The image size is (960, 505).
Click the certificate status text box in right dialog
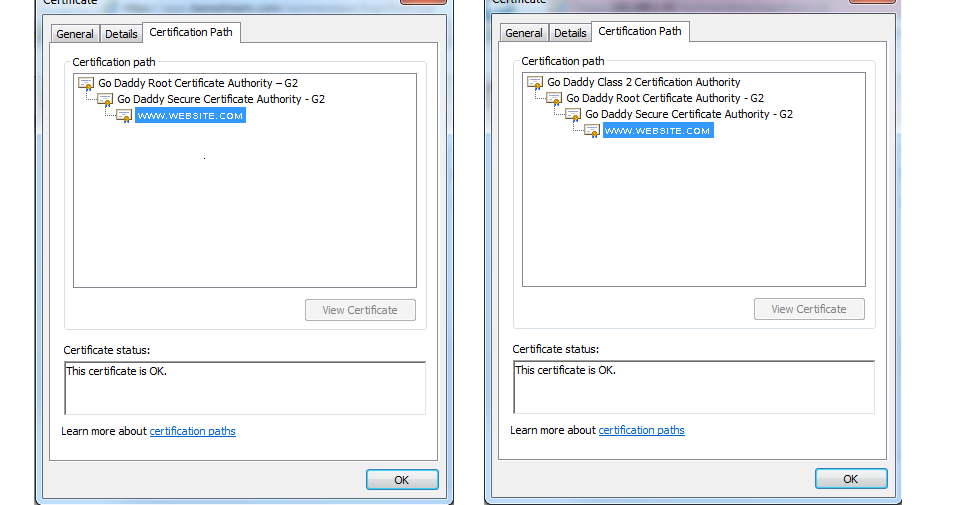(694, 387)
